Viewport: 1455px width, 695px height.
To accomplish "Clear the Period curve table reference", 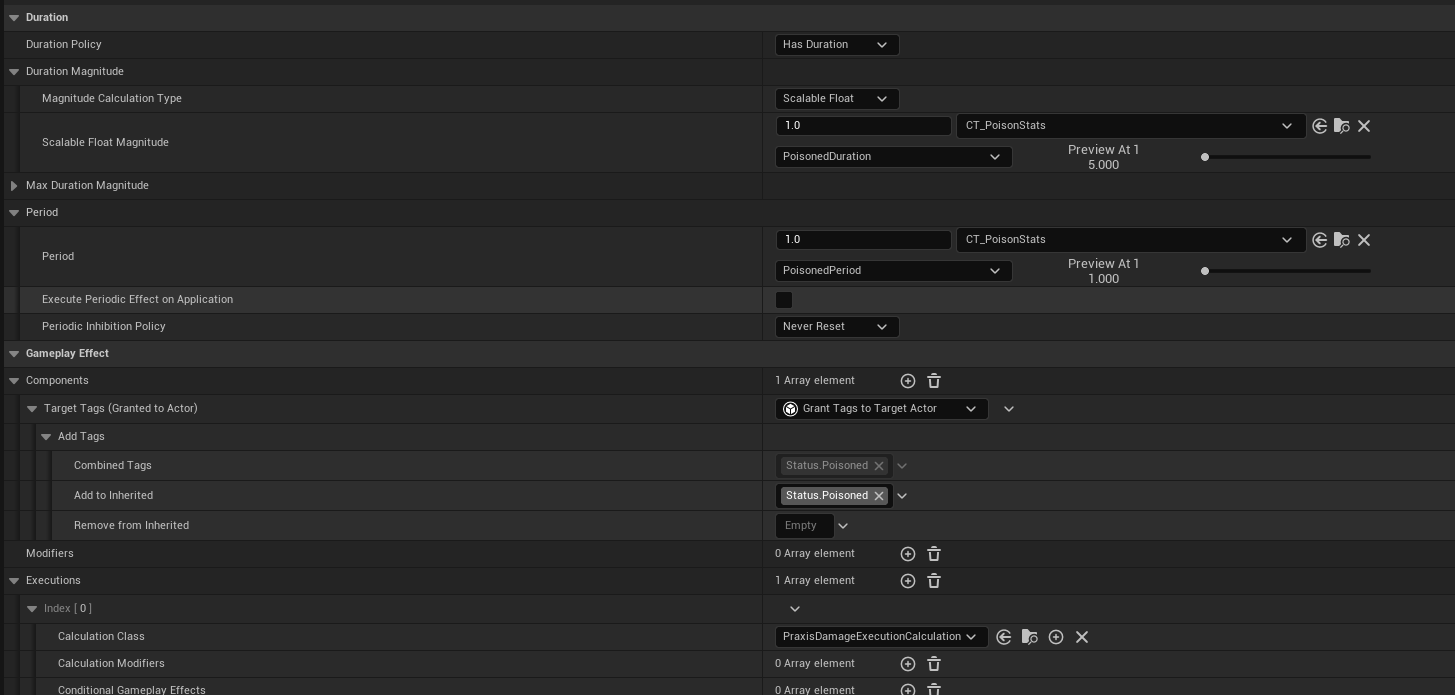I will pyautogui.click(x=1364, y=240).
